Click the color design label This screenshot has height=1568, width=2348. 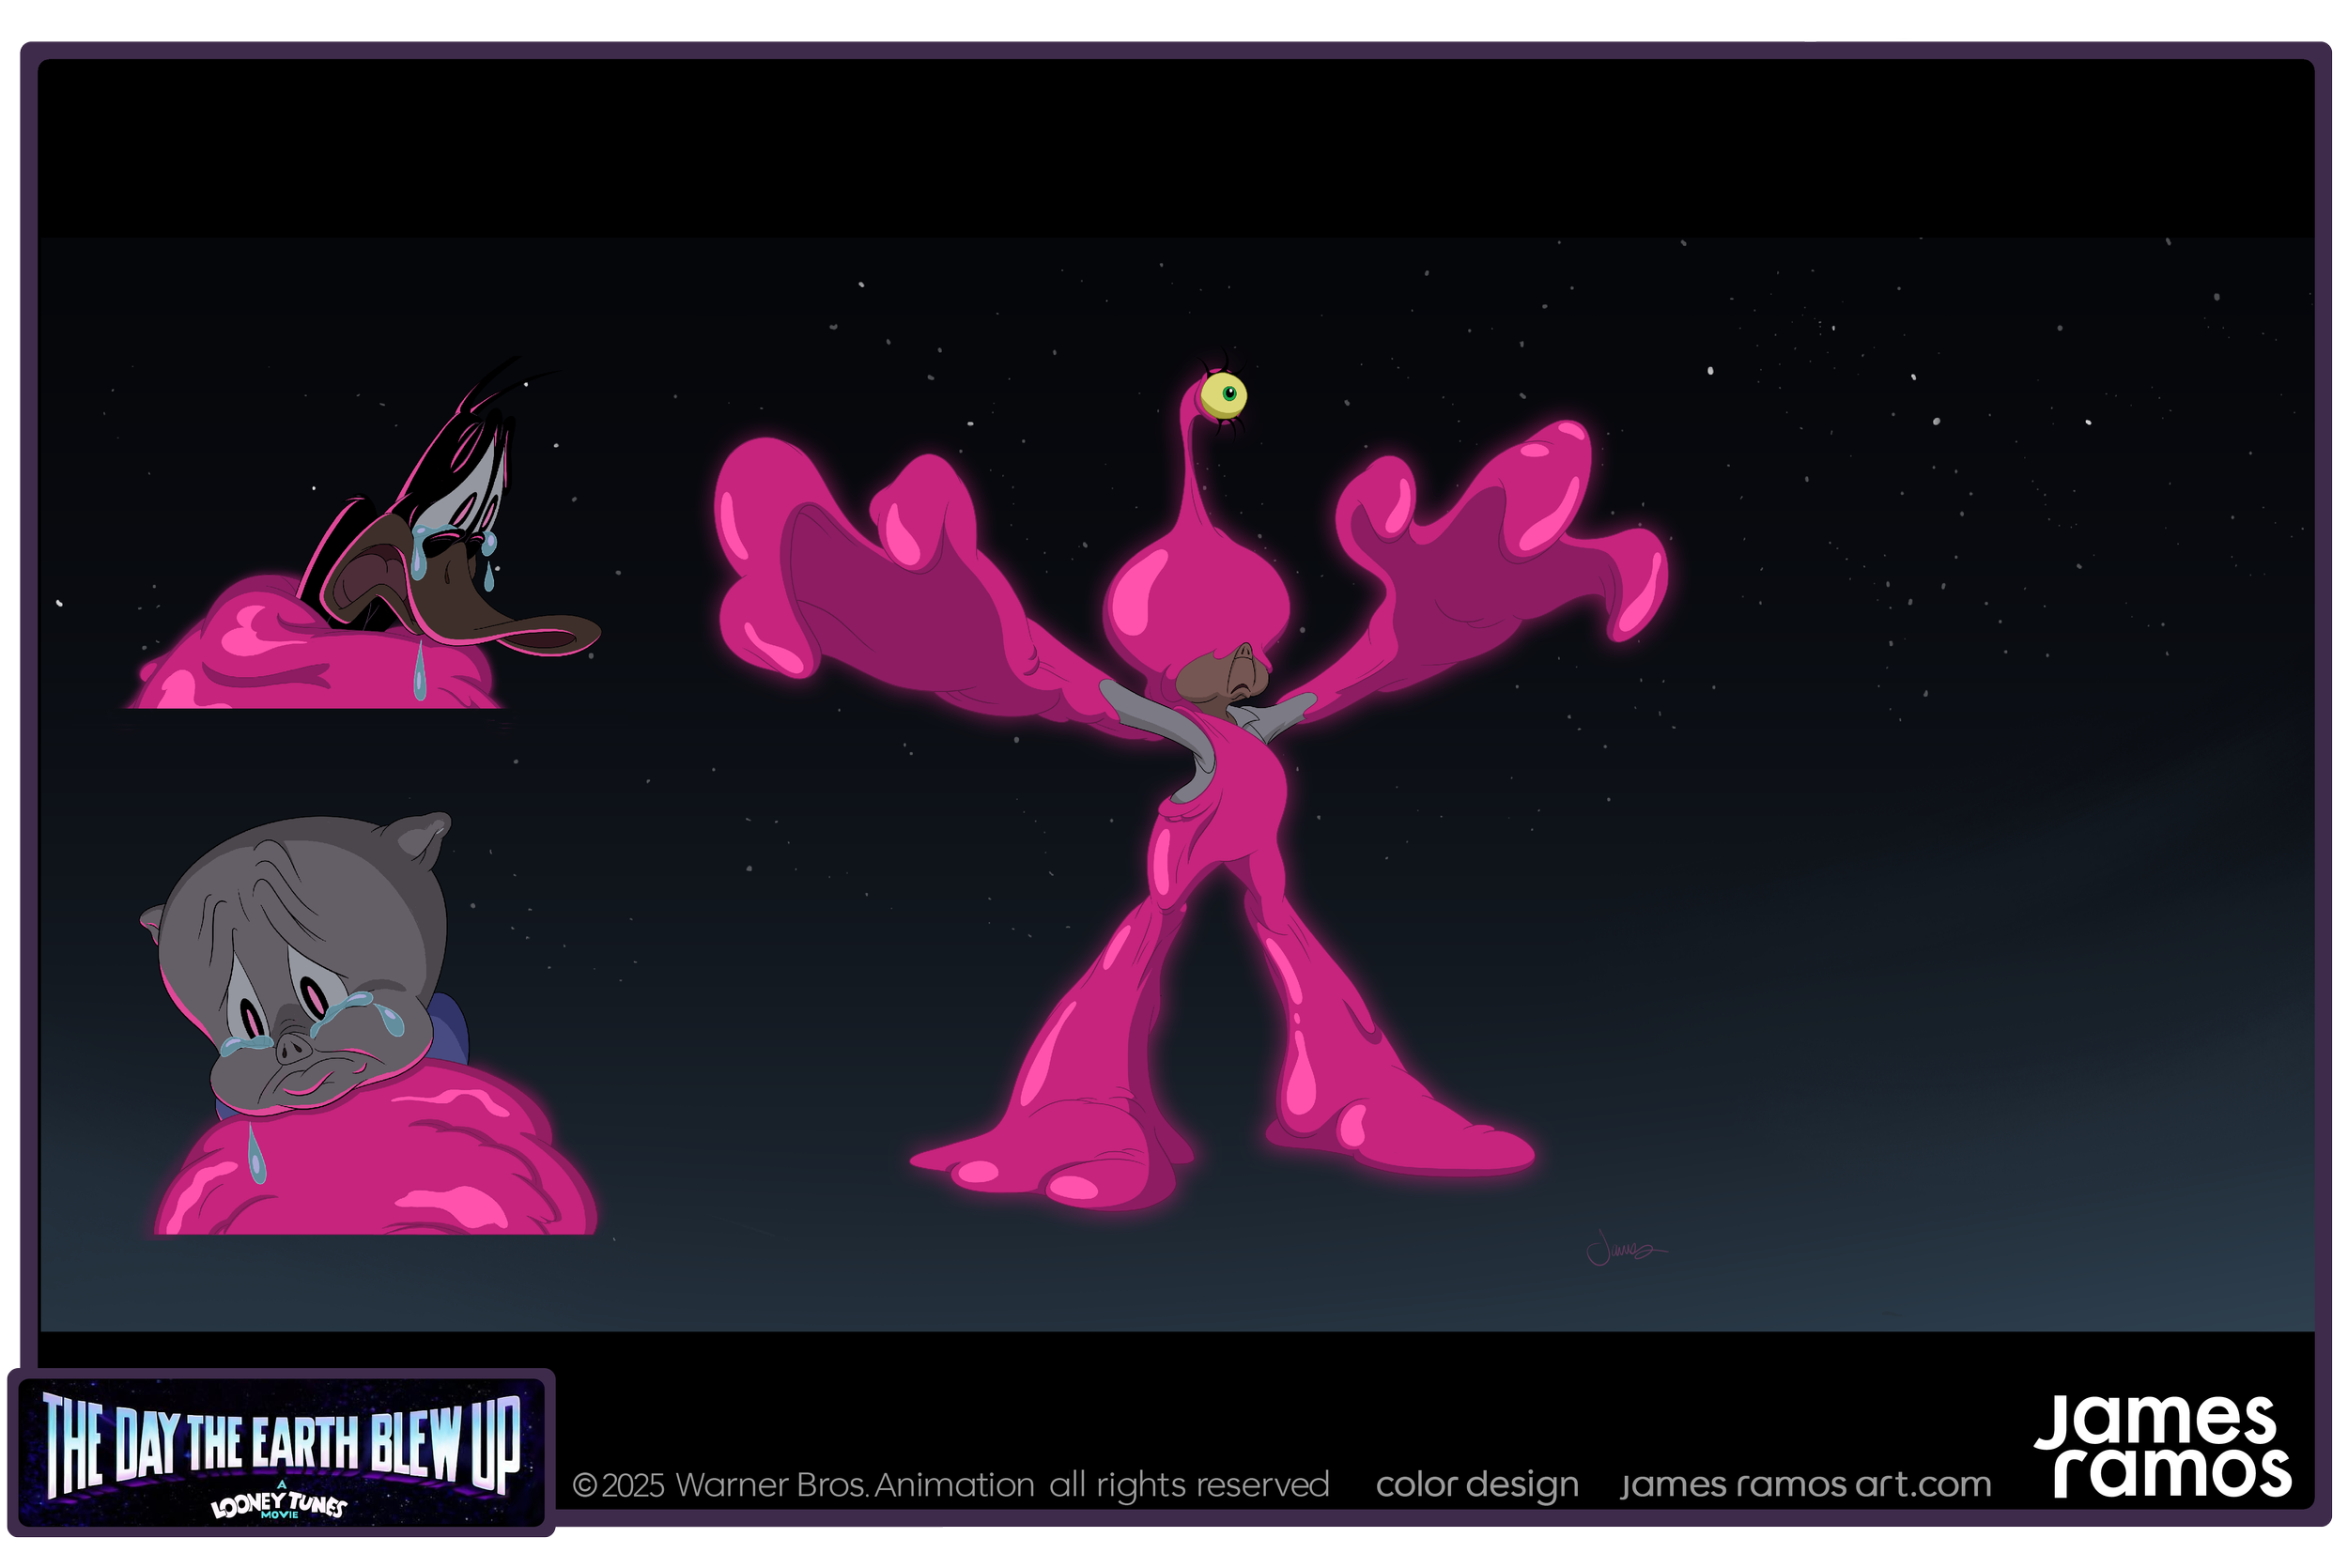(1476, 1484)
